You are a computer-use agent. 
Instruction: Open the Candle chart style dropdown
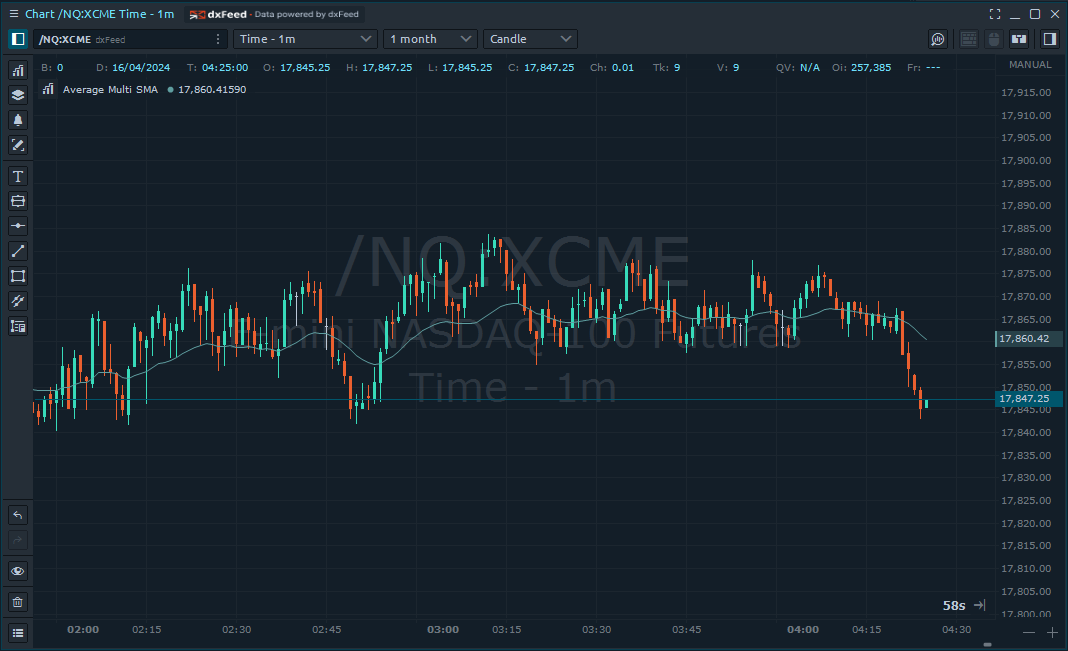(x=530, y=39)
